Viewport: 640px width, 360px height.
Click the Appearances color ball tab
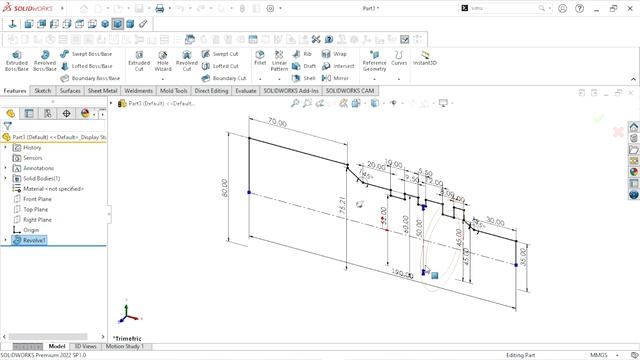click(85, 113)
